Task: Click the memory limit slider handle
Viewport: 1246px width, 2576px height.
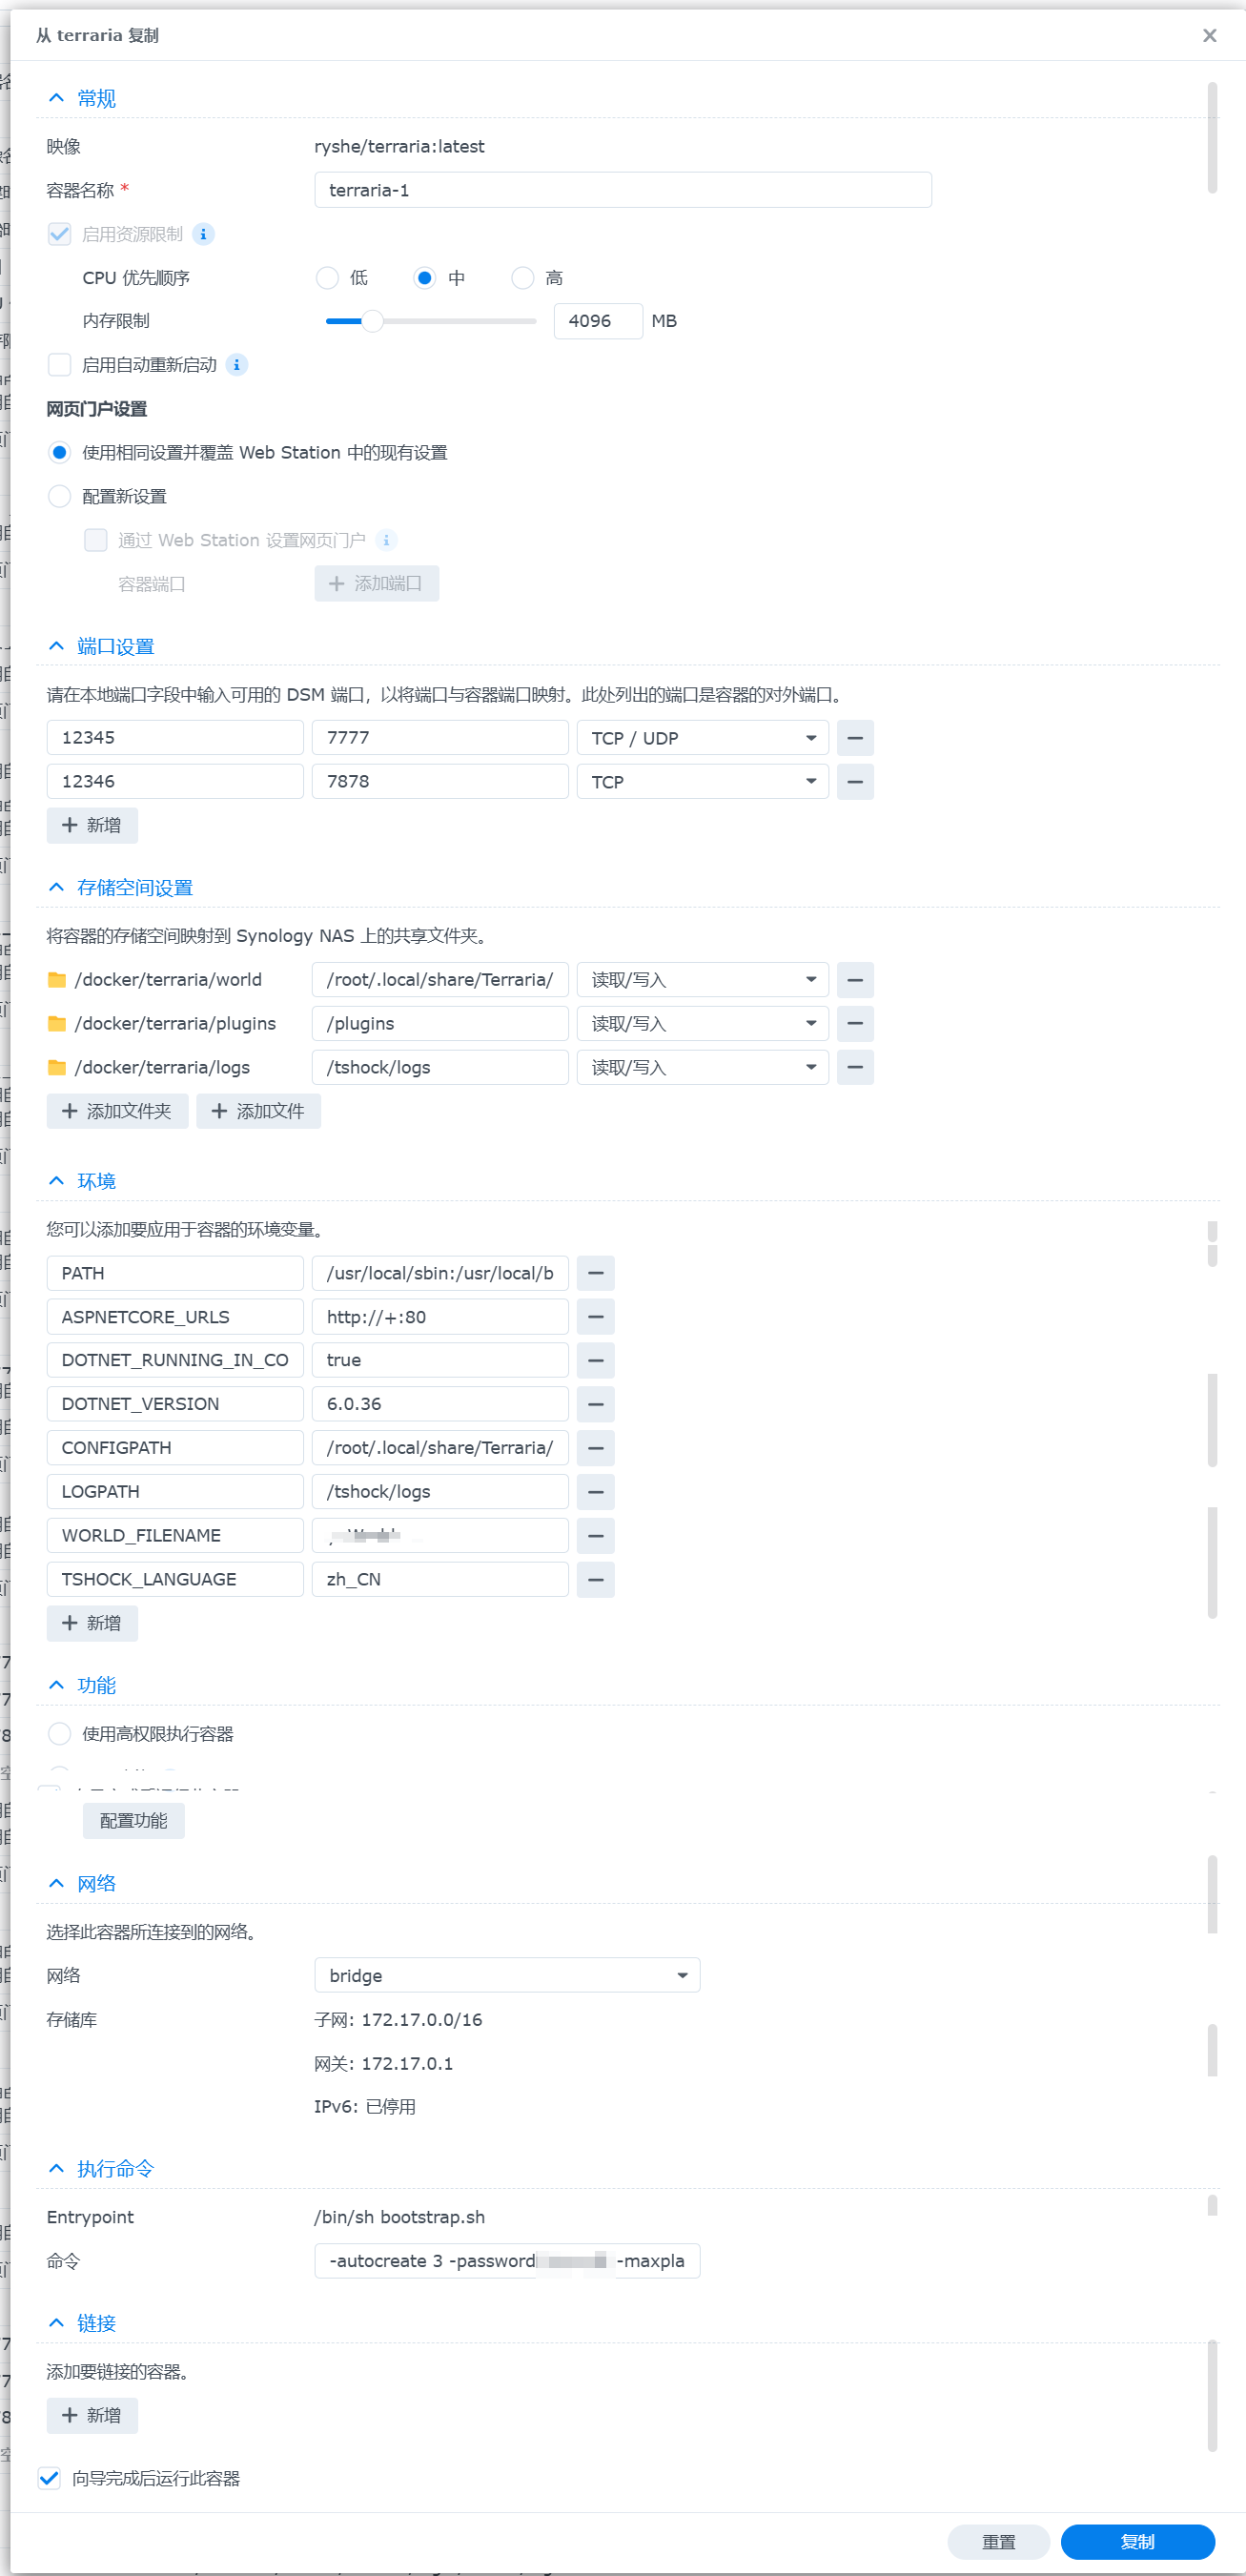Action: [372, 321]
